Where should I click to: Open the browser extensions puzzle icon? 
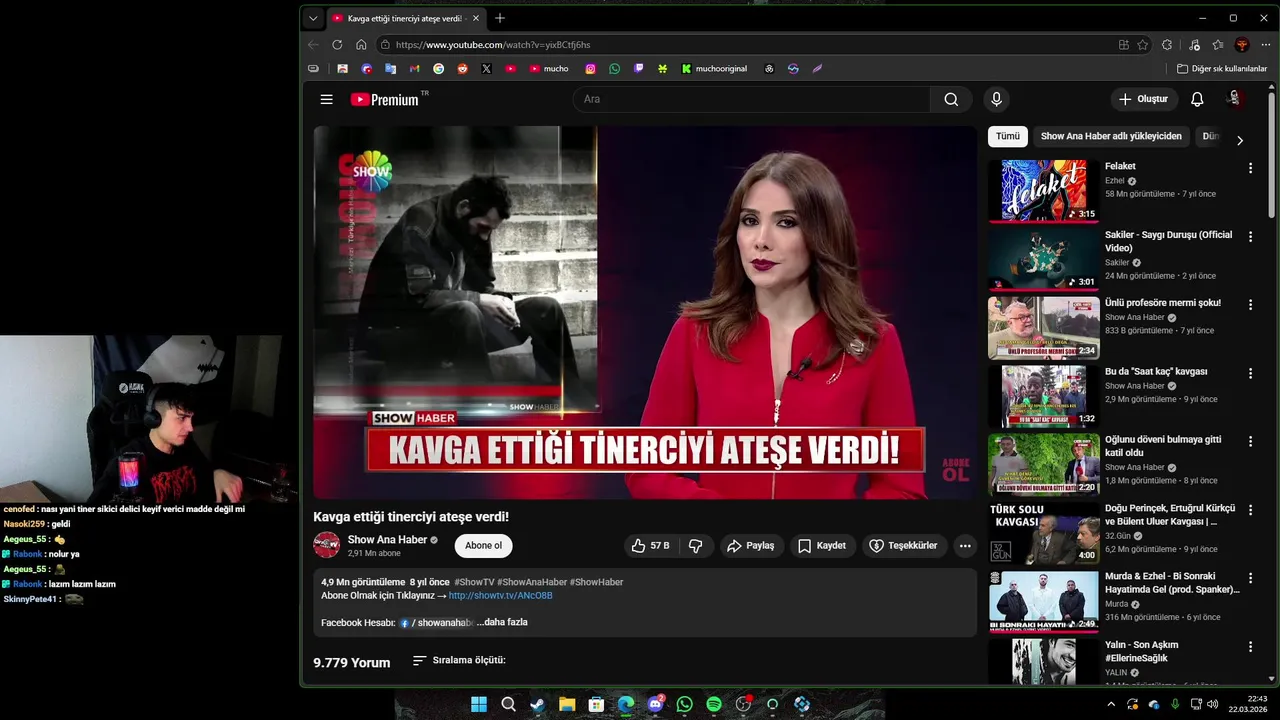tap(1167, 45)
